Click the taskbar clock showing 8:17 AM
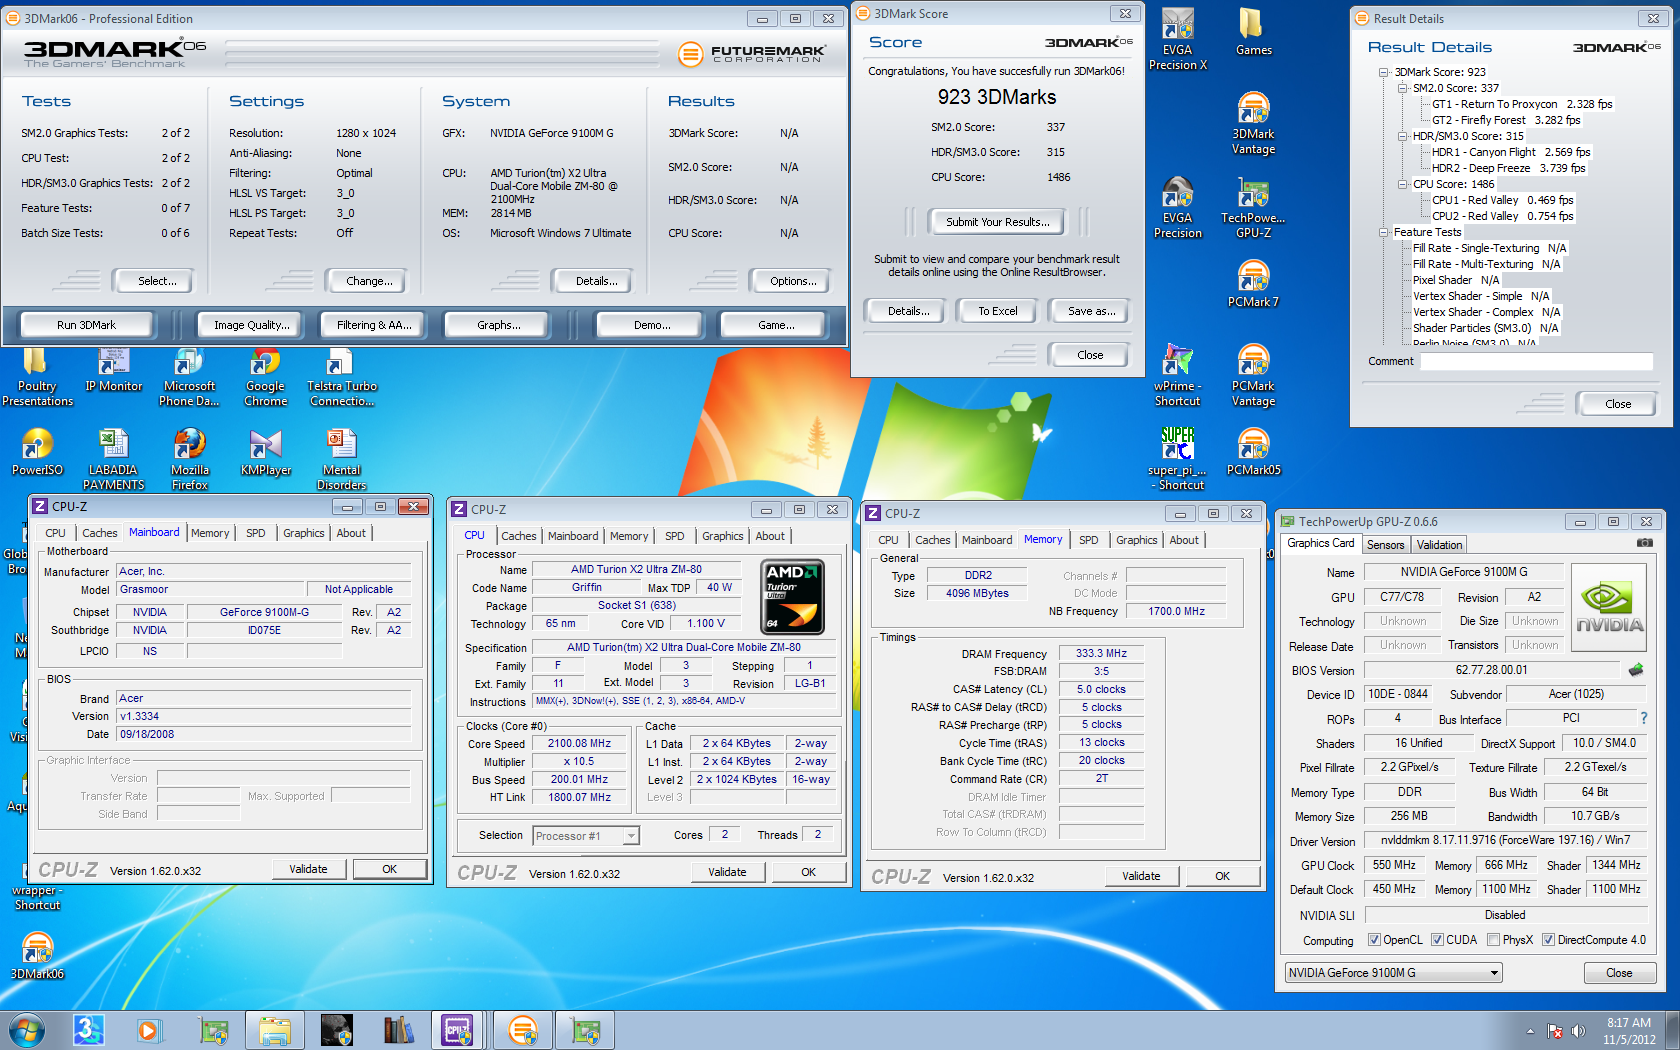The image size is (1680, 1050). pos(1629,1031)
